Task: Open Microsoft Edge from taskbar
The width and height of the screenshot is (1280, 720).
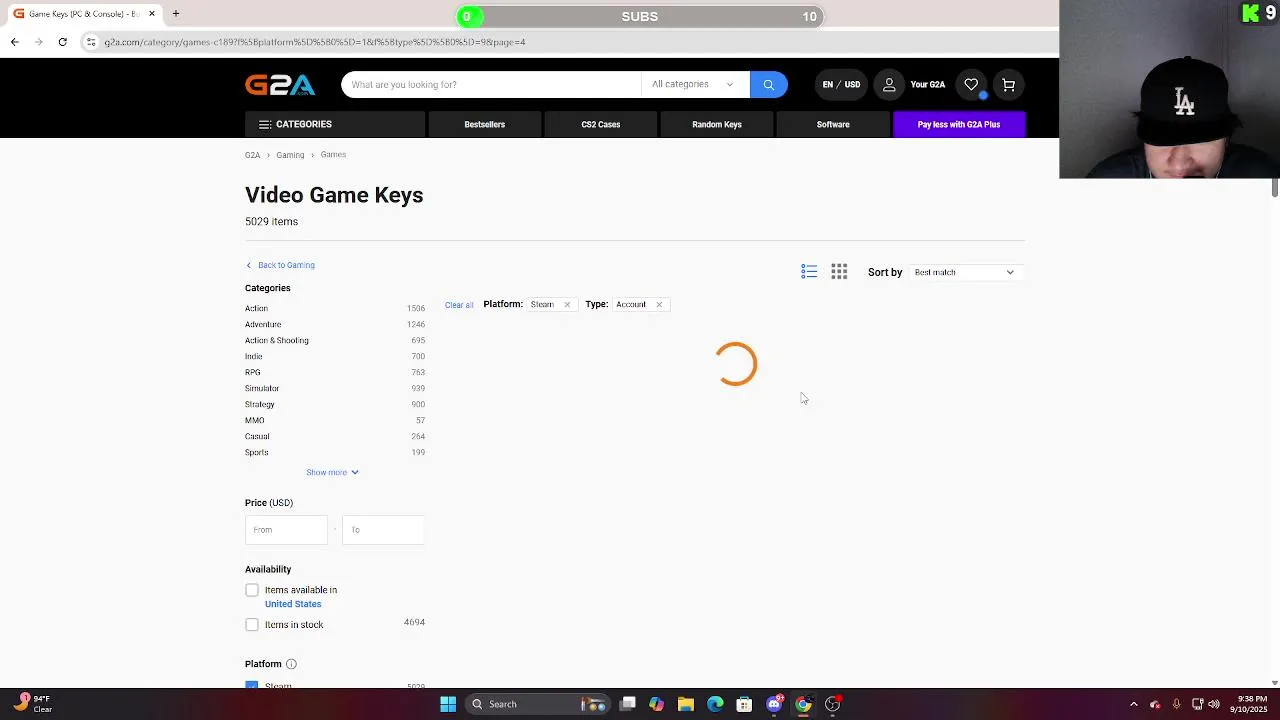Action: (x=715, y=704)
